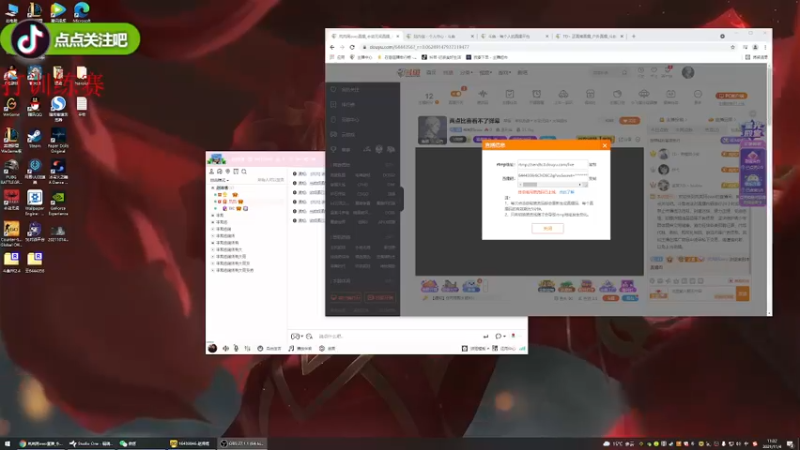The width and height of the screenshot is (800, 450).
Task: Go to 鱼吧 in Douyu navigation
Action: click(x=522, y=72)
